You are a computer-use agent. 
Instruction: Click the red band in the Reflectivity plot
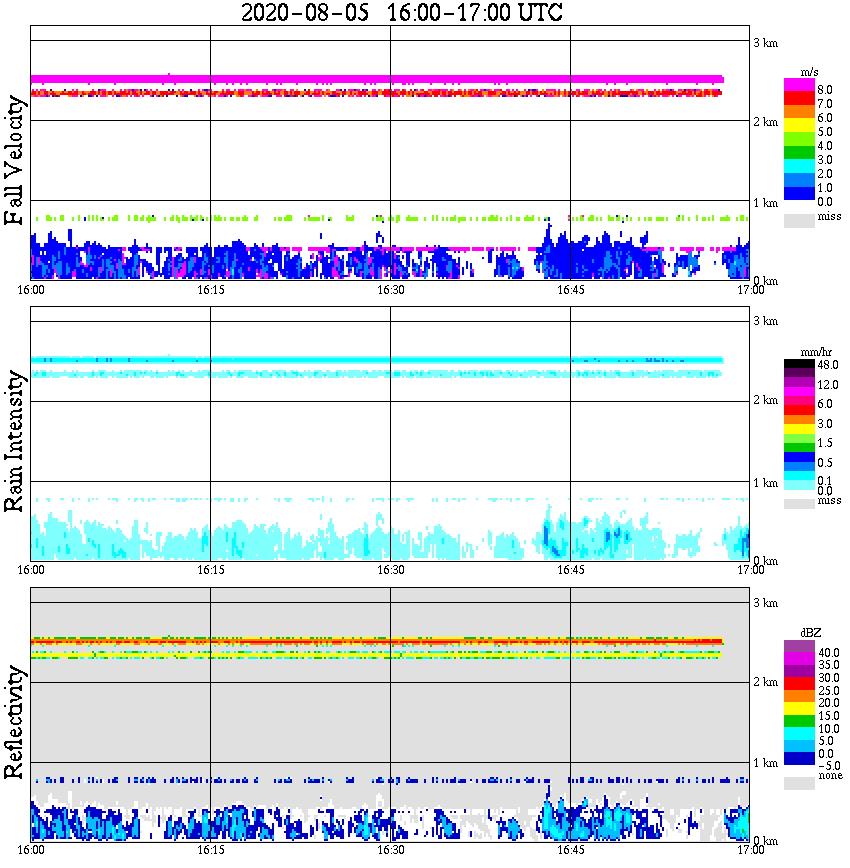377,642
